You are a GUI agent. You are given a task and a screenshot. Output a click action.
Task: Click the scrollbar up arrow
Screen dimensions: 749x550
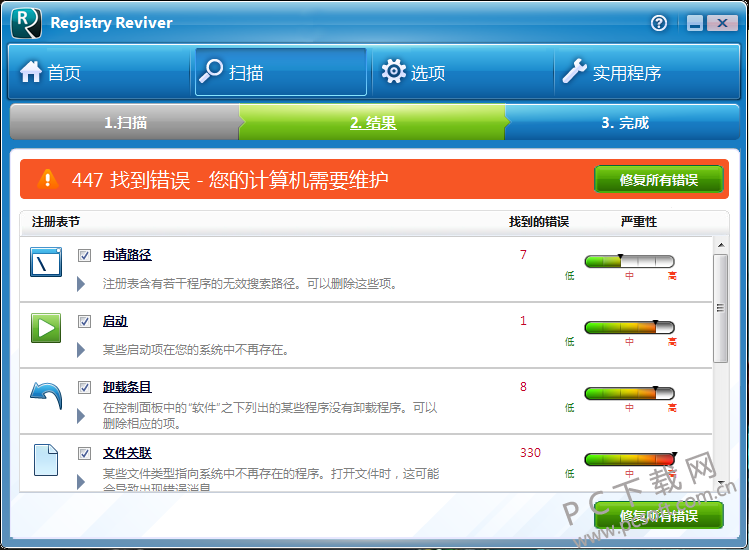pyautogui.click(x=721, y=245)
